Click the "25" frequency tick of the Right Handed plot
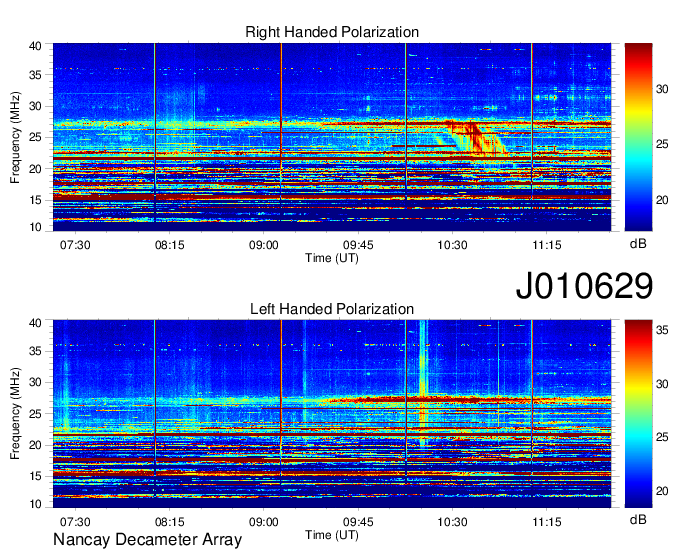The image size is (680, 552). pyautogui.click(x=36, y=137)
